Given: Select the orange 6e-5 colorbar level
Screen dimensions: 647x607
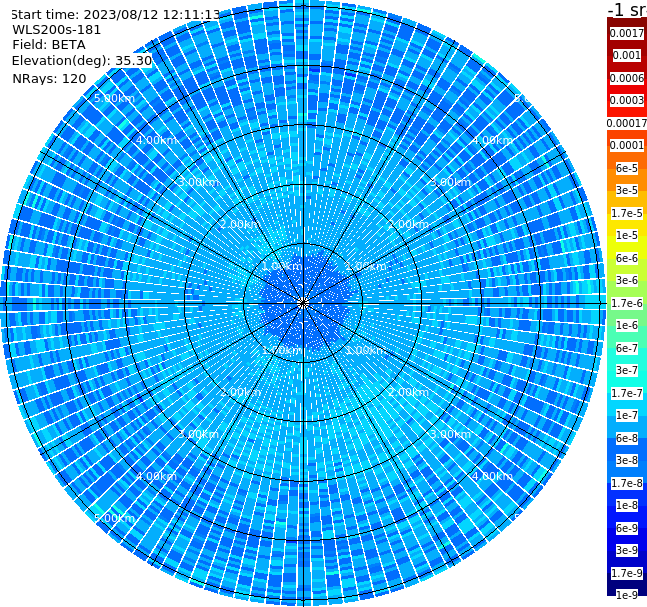Looking at the screenshot, I should point(627,168).
